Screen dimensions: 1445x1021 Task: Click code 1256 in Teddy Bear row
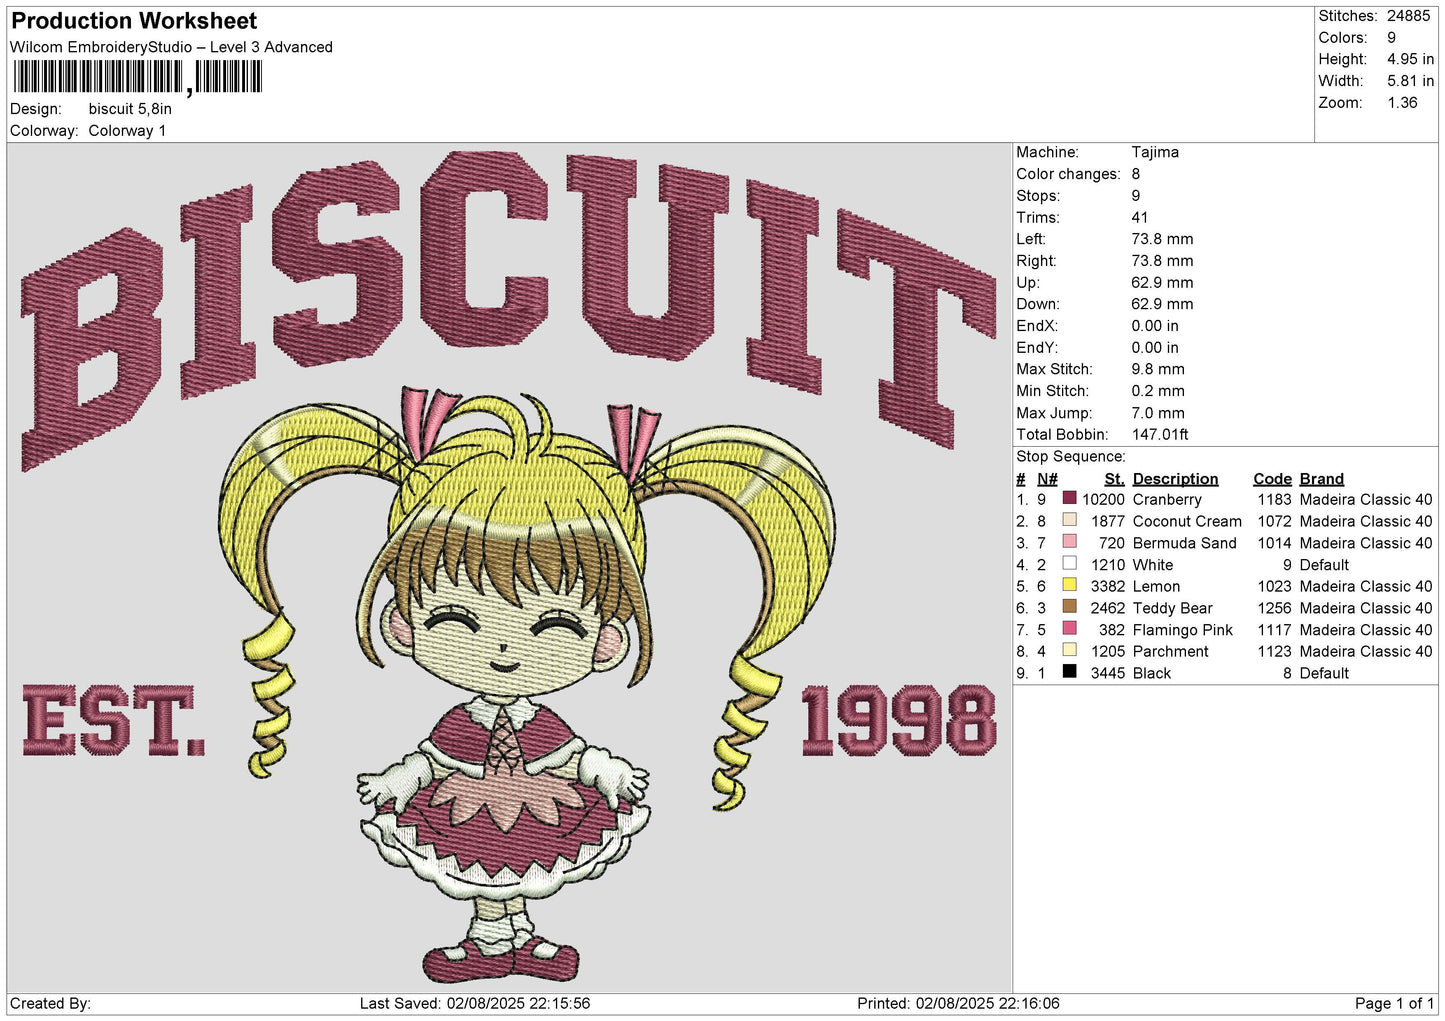pos(1274,608)
